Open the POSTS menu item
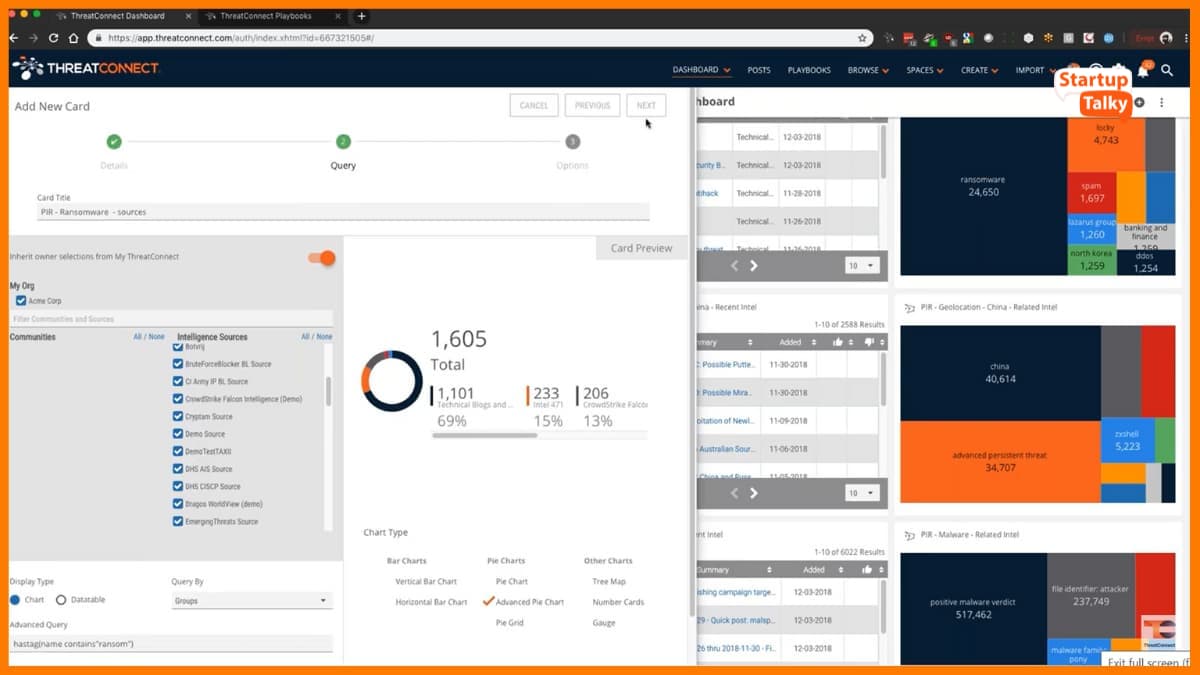This screenshot has width=1200, height=675. click(758, 70)
